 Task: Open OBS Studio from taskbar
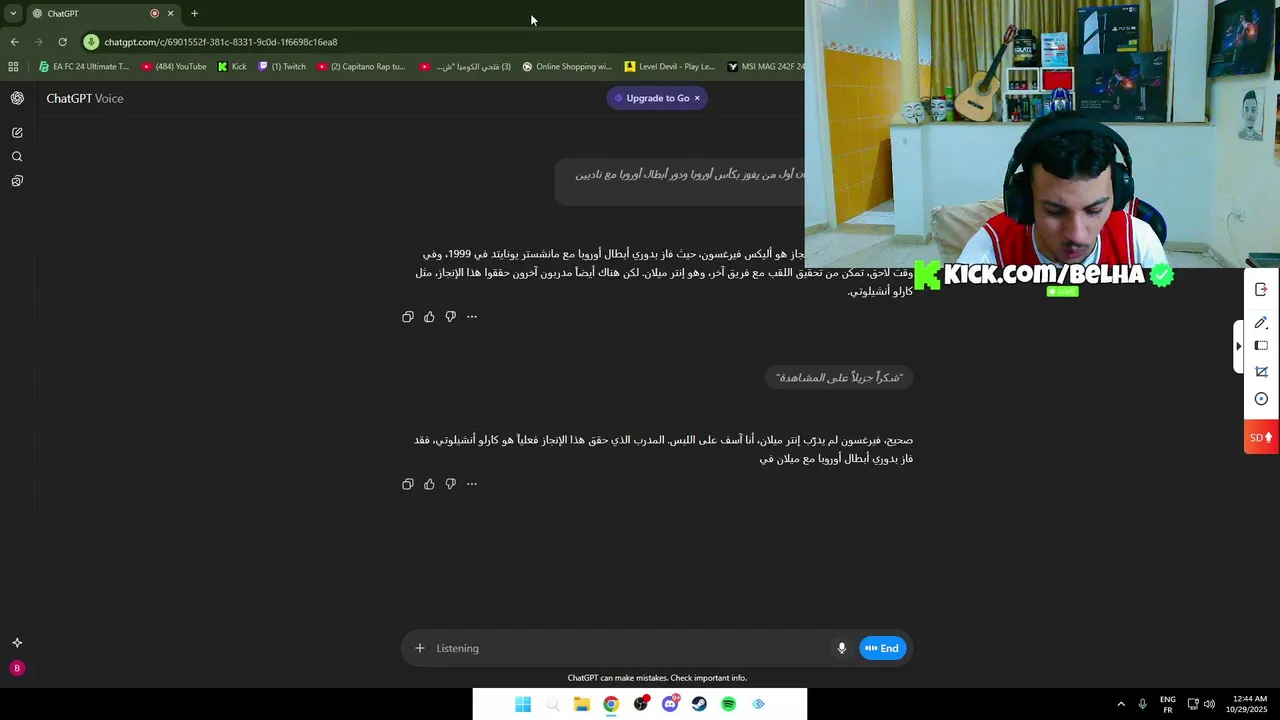[641, 704]
